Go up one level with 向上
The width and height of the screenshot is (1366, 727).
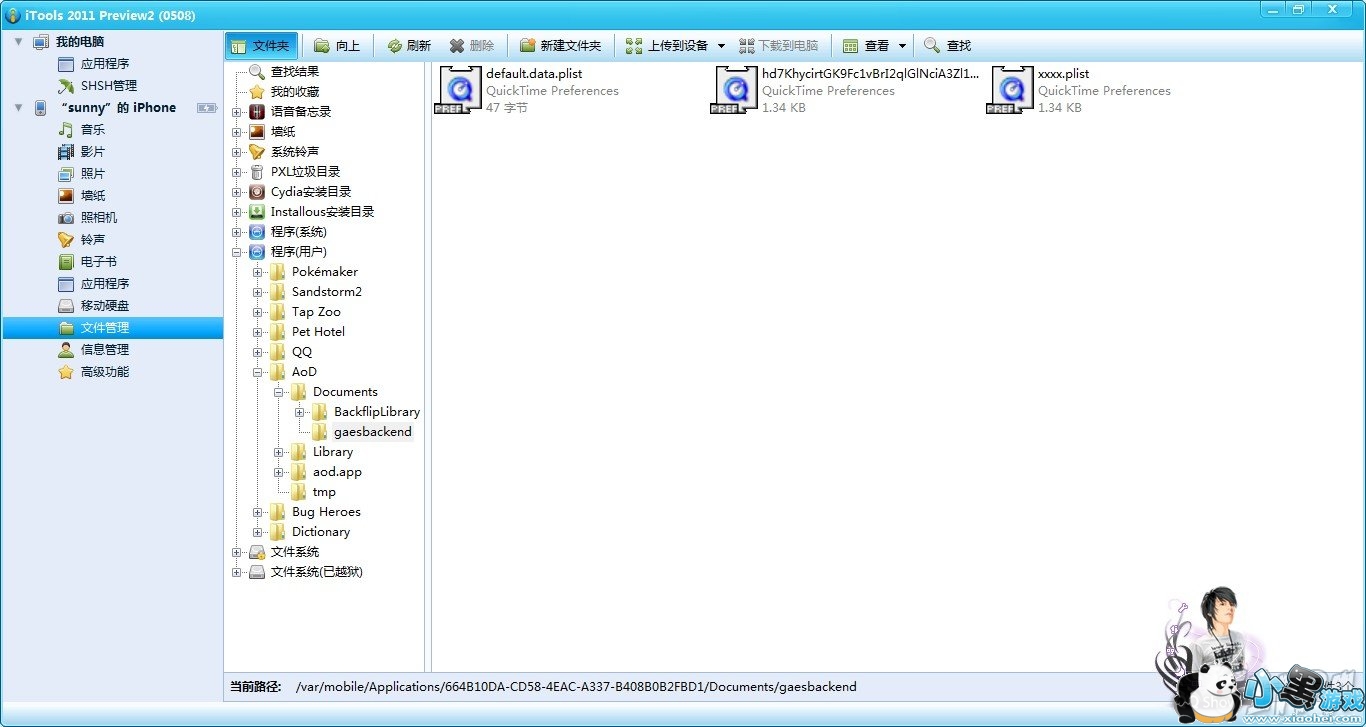336,46
